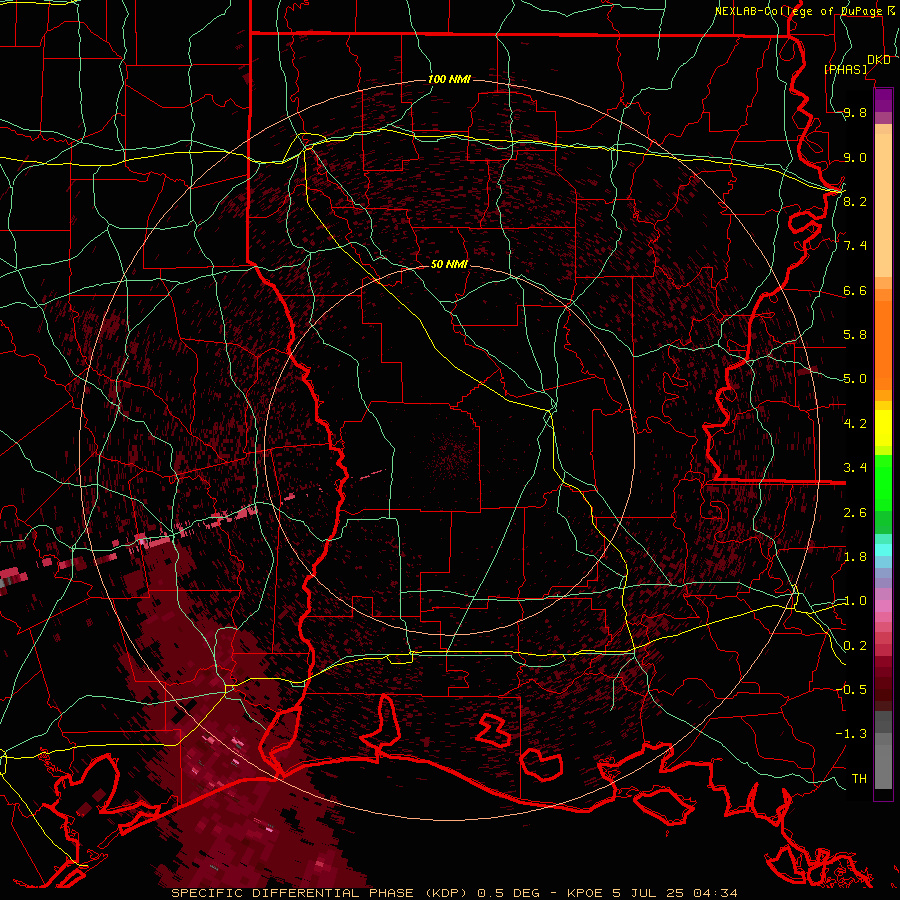The image size is (900, 900).
Task: Click the 6.6 value on the color scale
Action: click(x=855, y=290)
